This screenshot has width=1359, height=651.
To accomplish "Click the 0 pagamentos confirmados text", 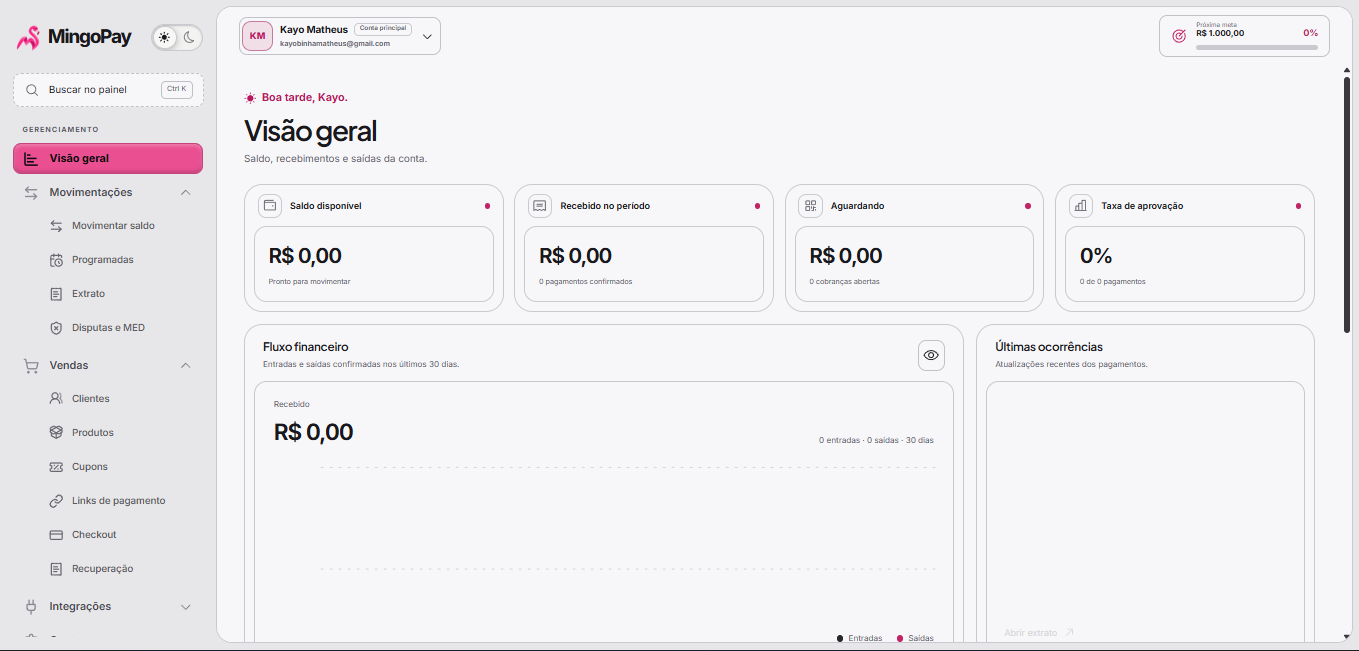I will coord(586,282).
